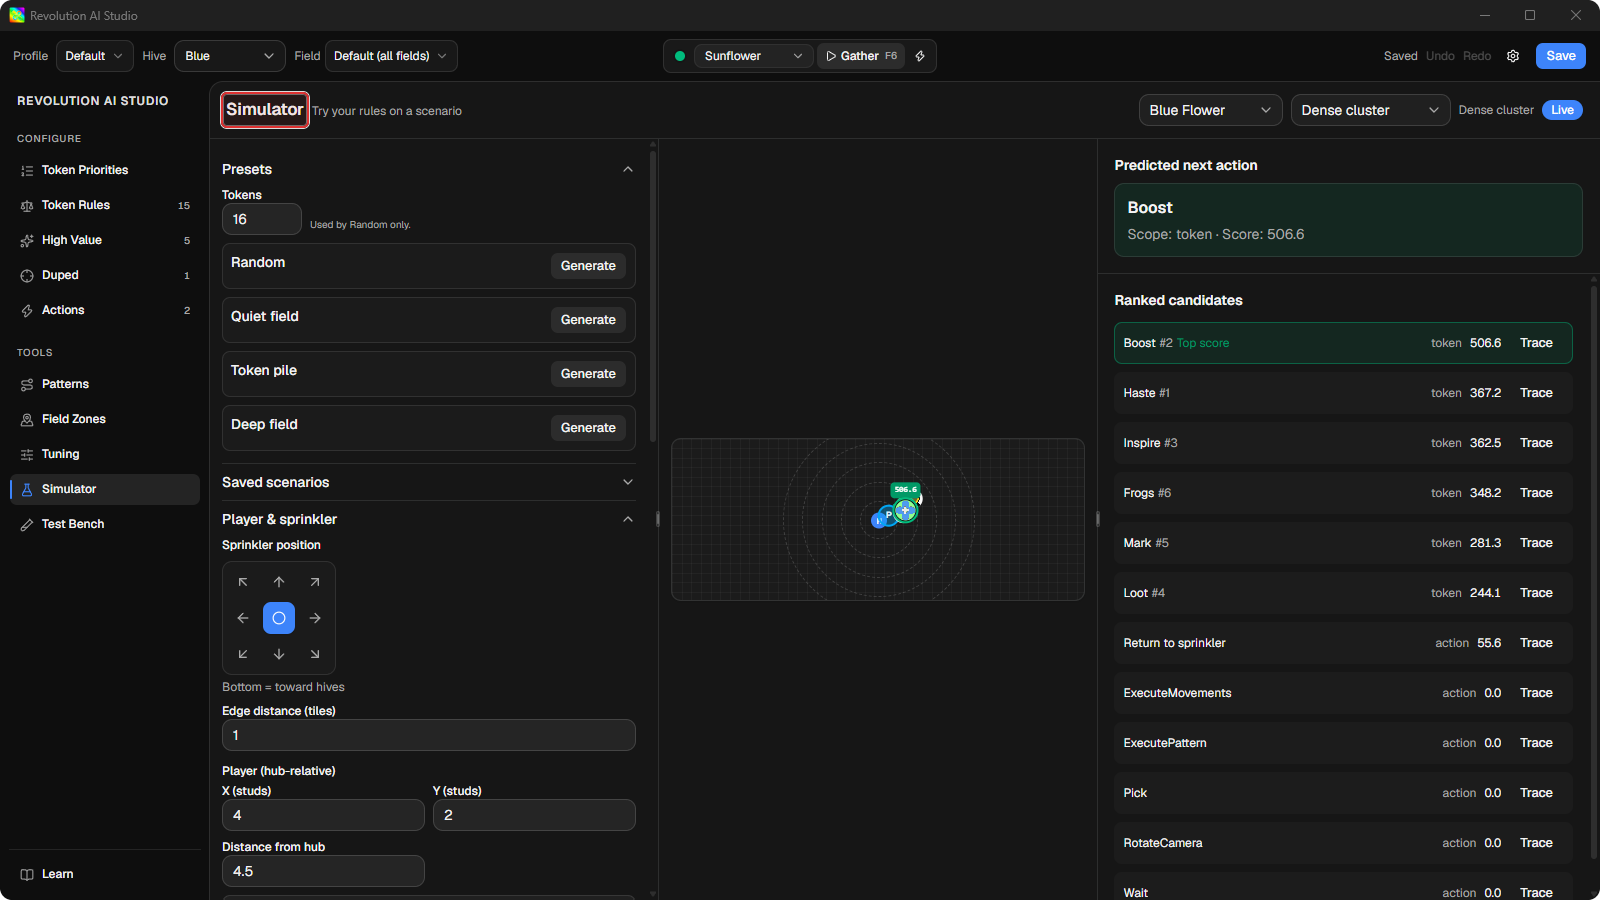1600x900 pixels.
Task: Click the Duped sidebar icon
Action: point(27,276)
